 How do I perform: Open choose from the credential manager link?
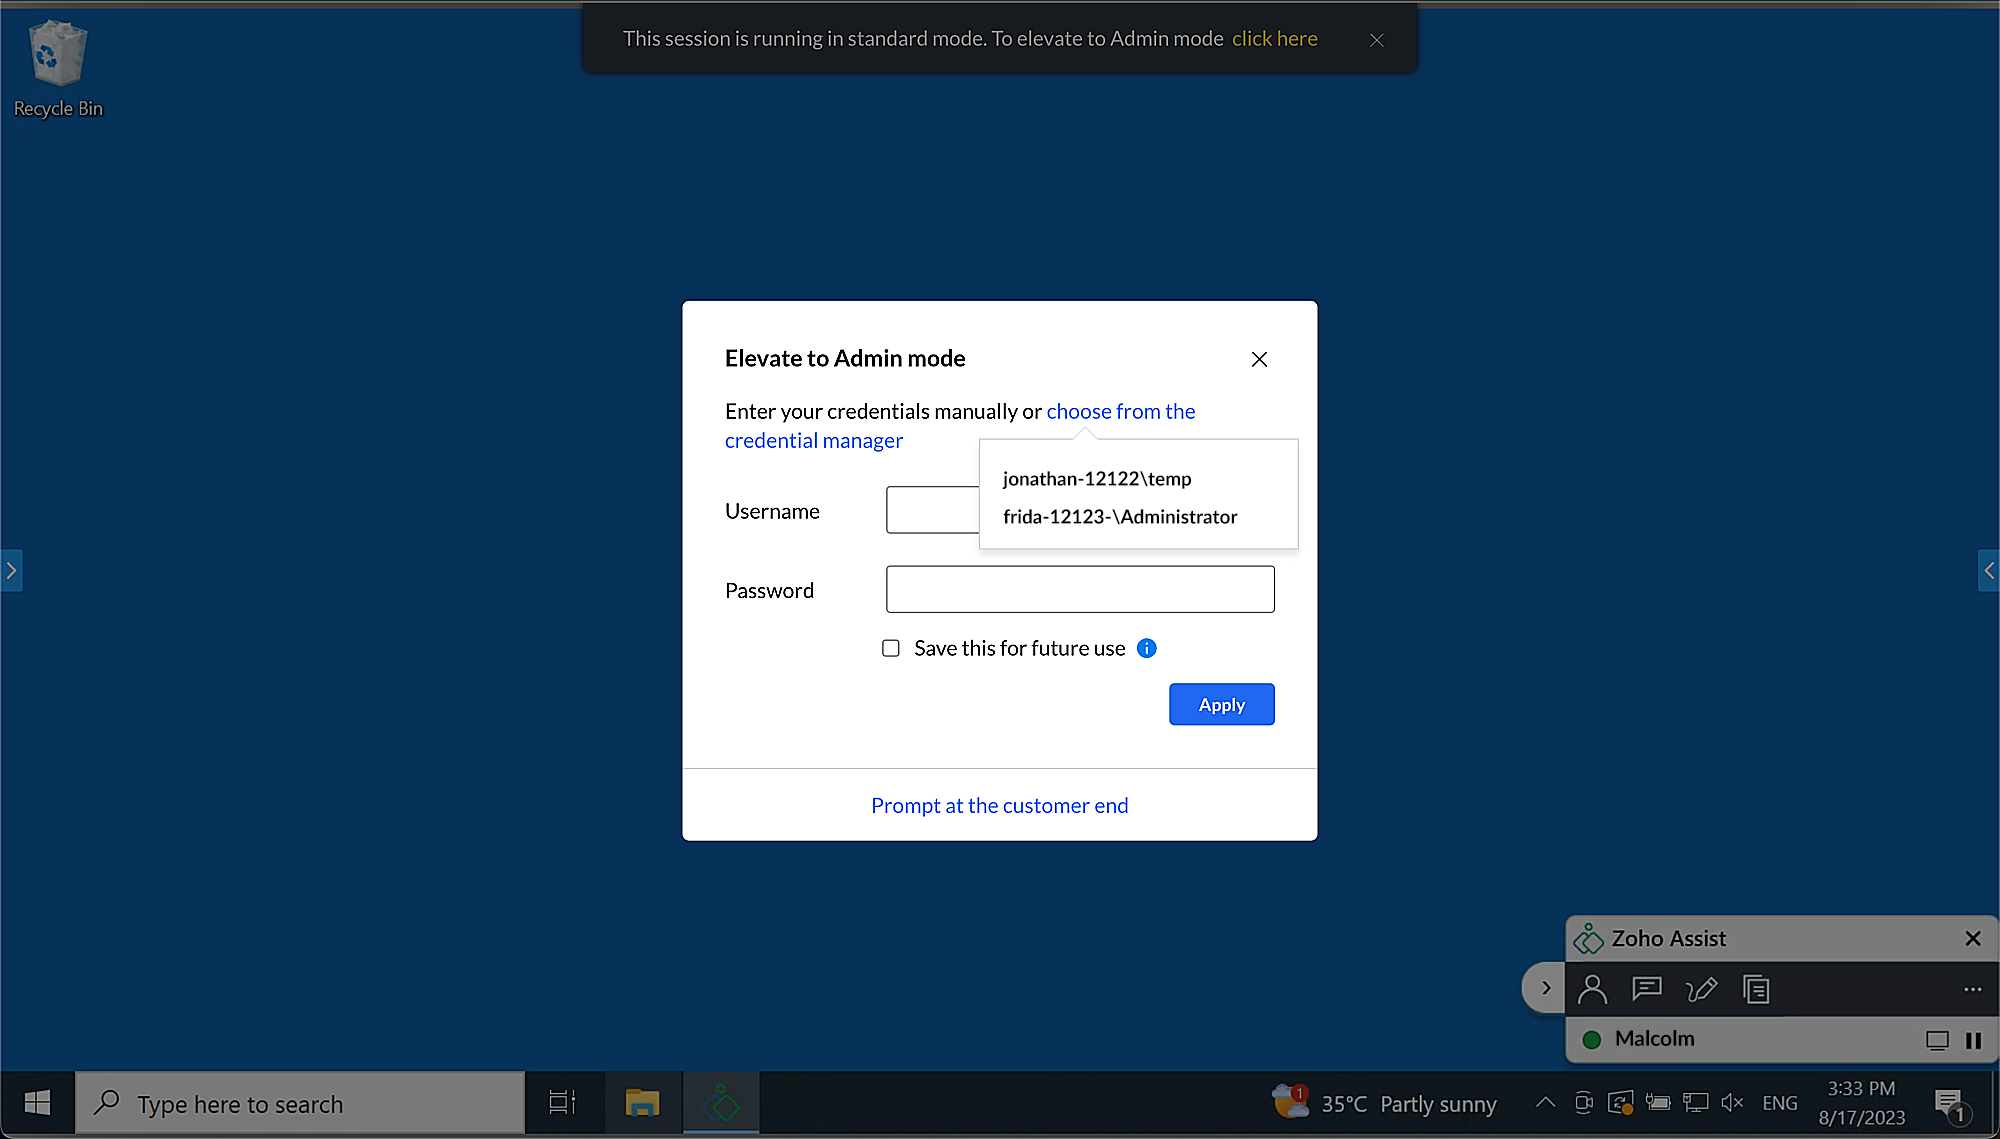[x=1120, y=411]
